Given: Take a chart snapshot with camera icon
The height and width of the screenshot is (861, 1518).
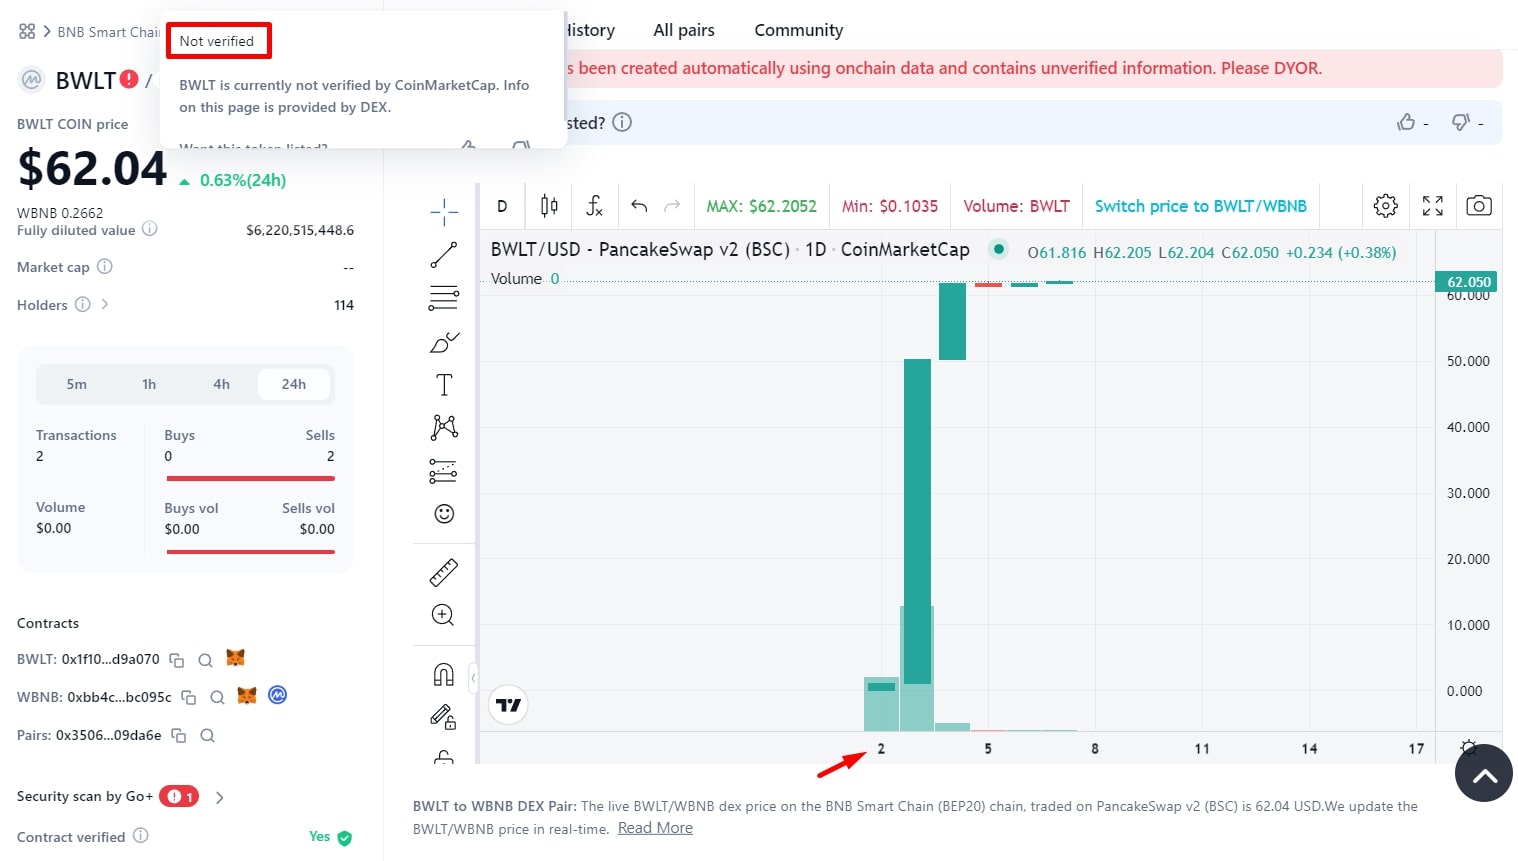Looking at the screenshot, I should (1479, 206).
